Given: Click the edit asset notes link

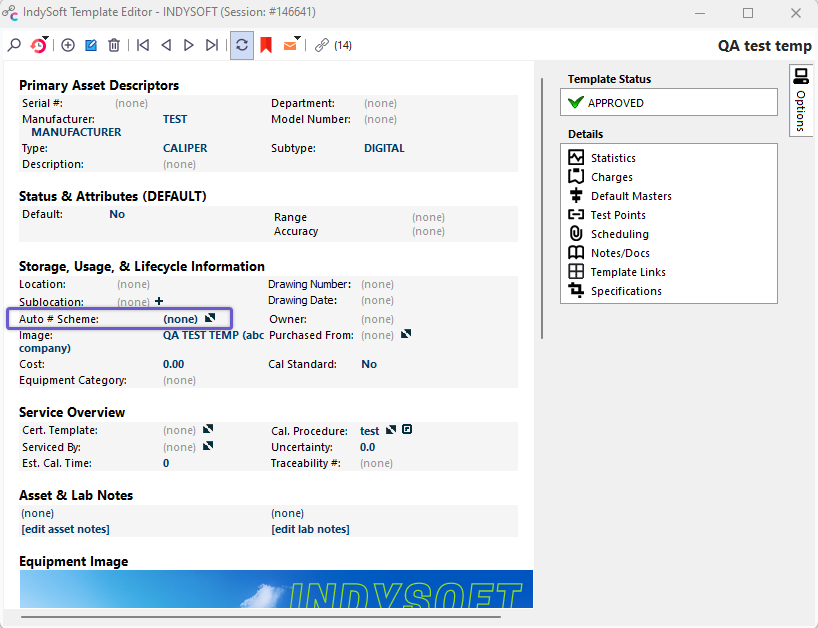Looking at the screenshot, I should [x=65, y=529].
